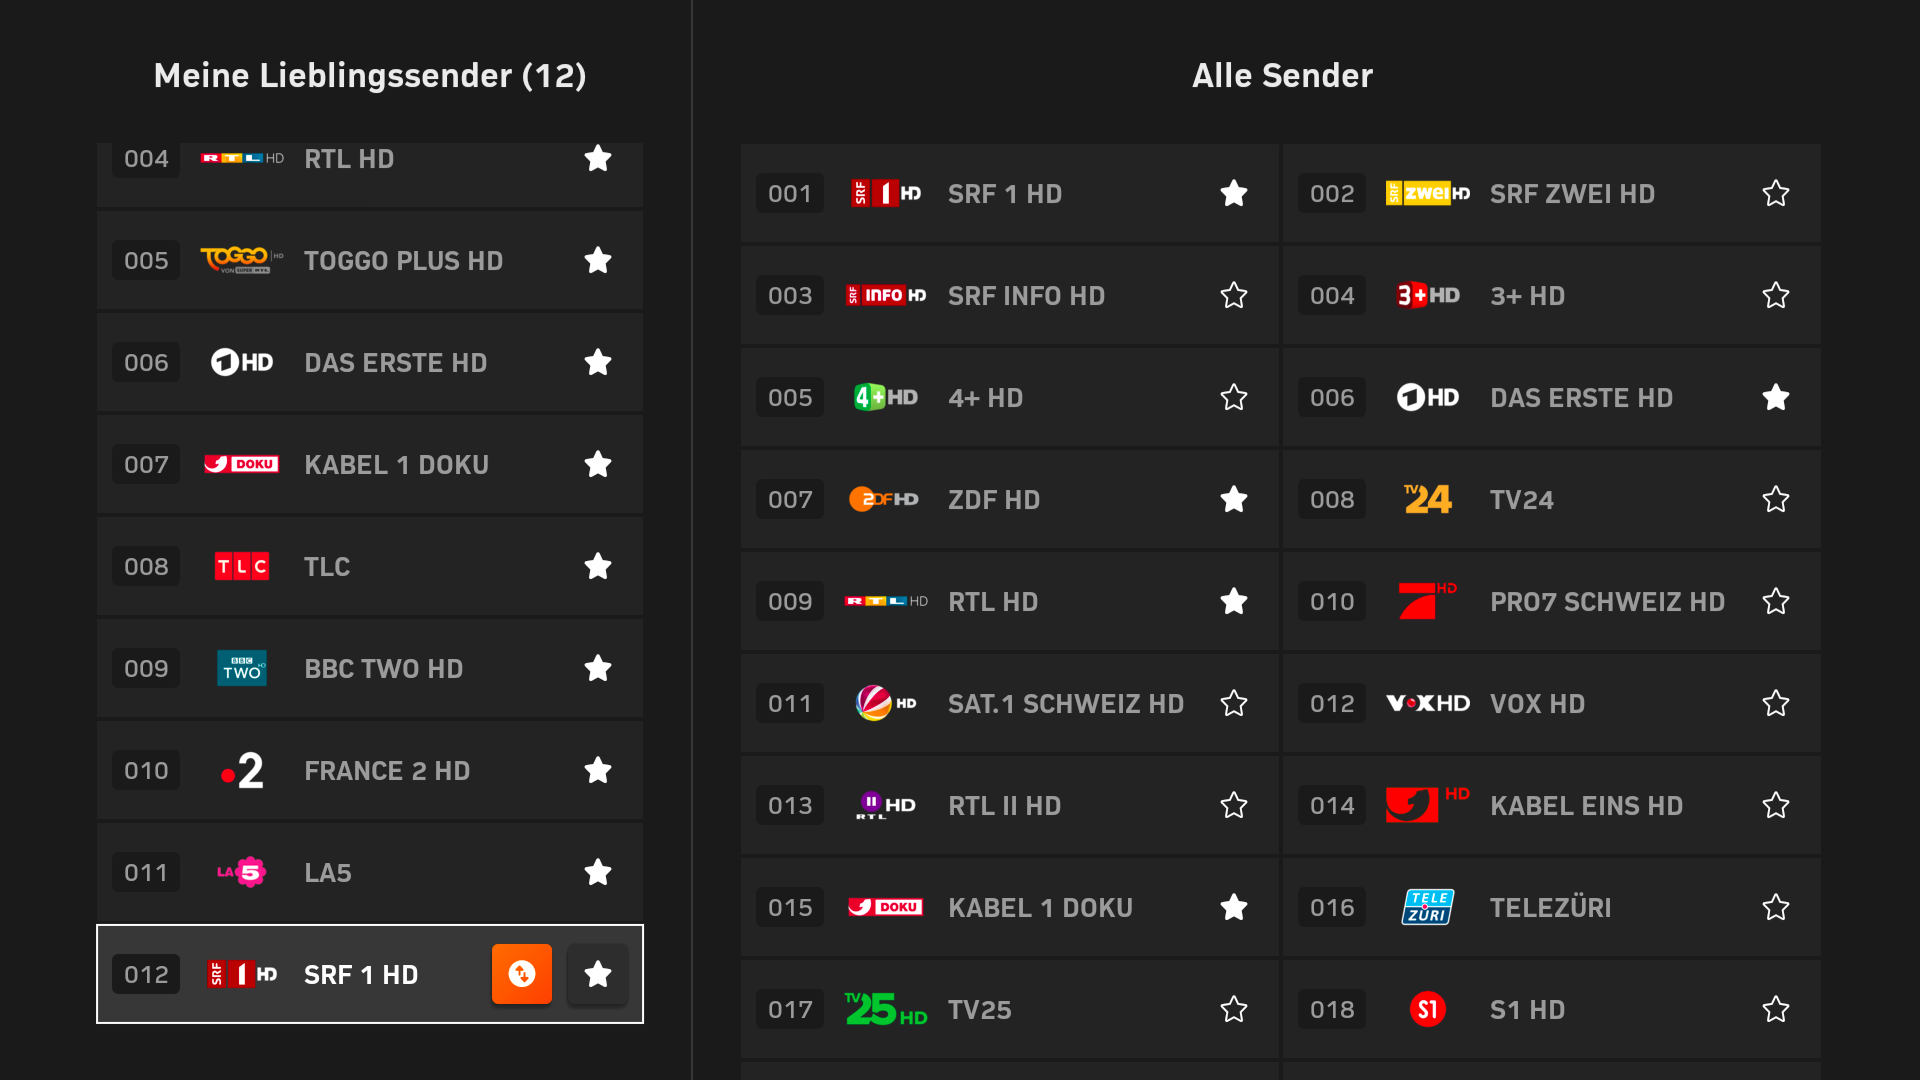Unstar LA5 in the favorites list
This screenshot has width=1920, height=1080.
pyautogui.click(x=598, y=873)
